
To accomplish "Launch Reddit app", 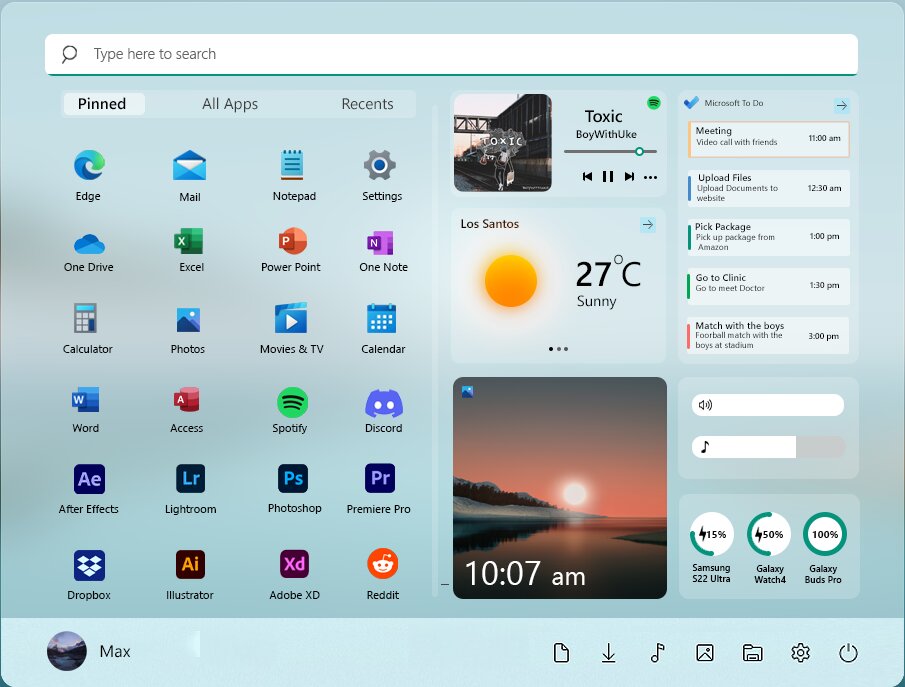I will pyautogui.click(x=383, y=563).
